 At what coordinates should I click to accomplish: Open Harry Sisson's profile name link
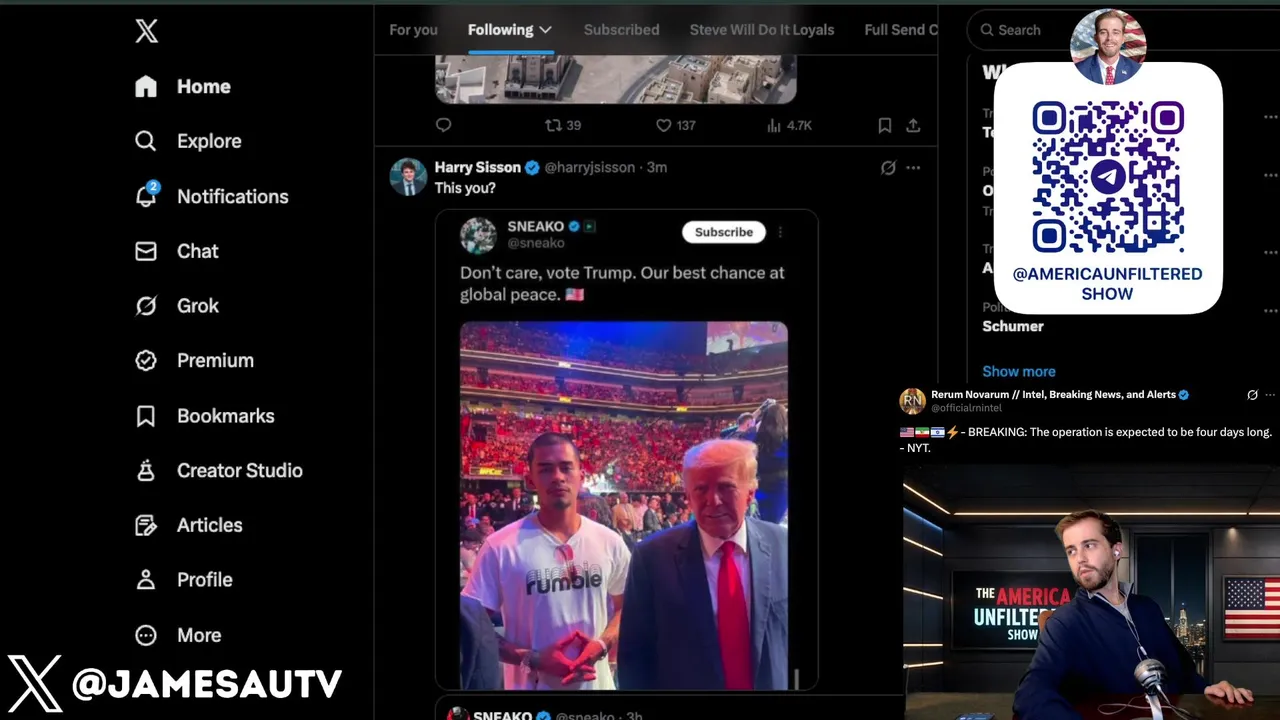478,167
